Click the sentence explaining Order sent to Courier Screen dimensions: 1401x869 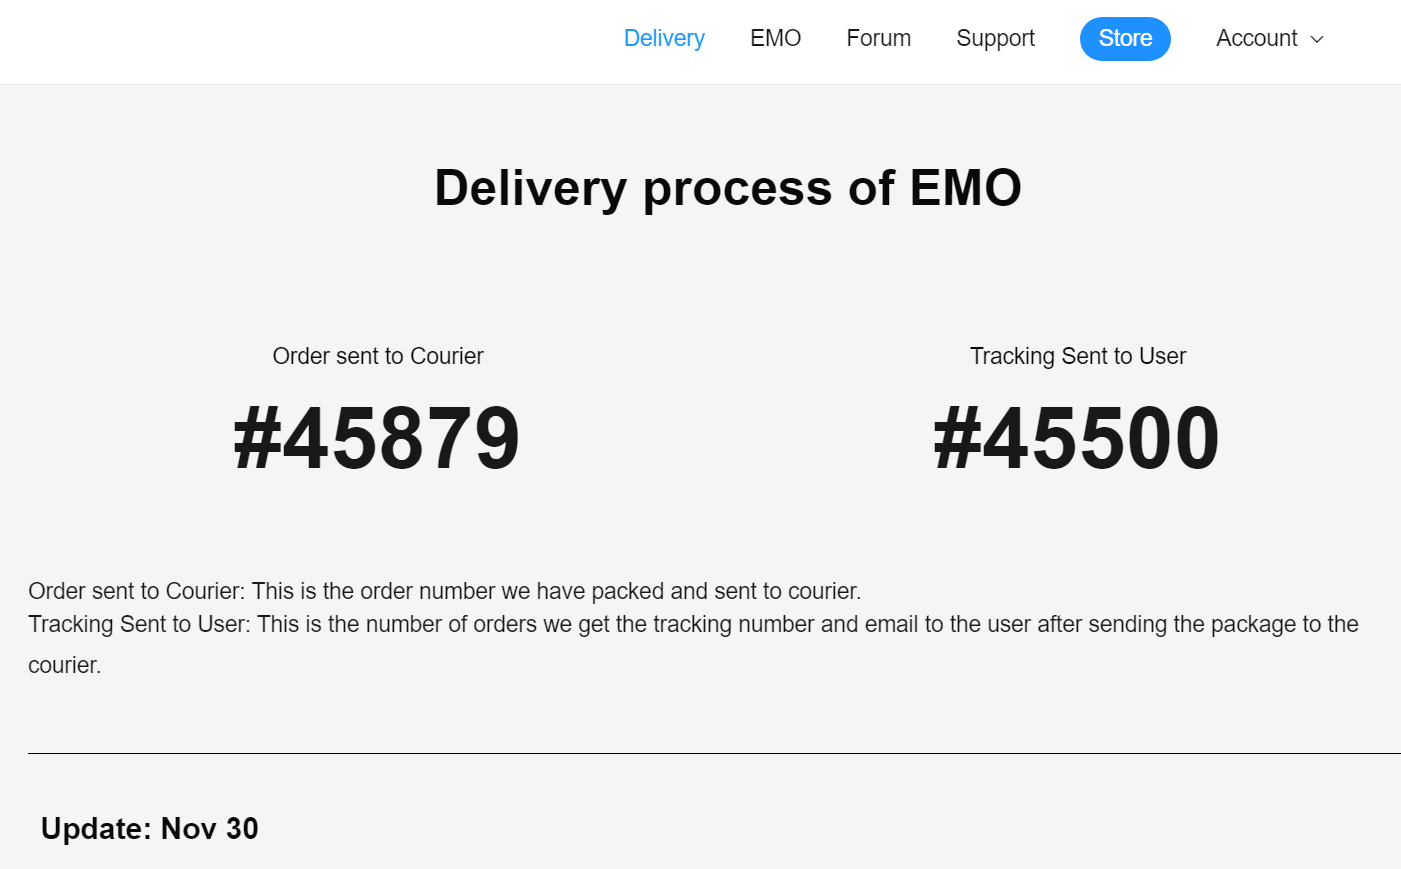tap(444, 591)
